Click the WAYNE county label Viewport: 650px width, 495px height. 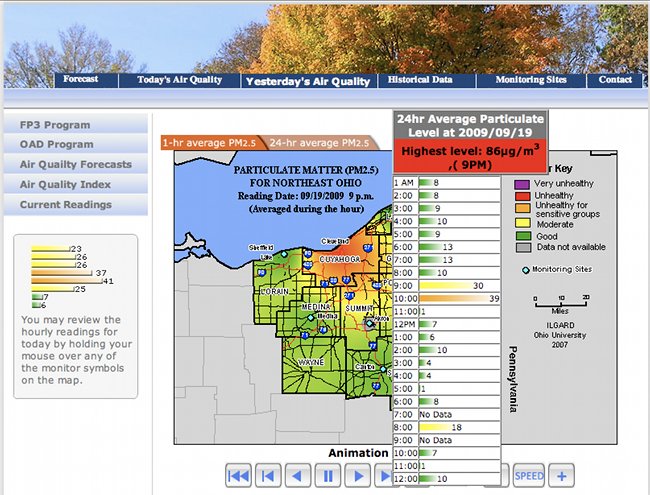(311, 362)
